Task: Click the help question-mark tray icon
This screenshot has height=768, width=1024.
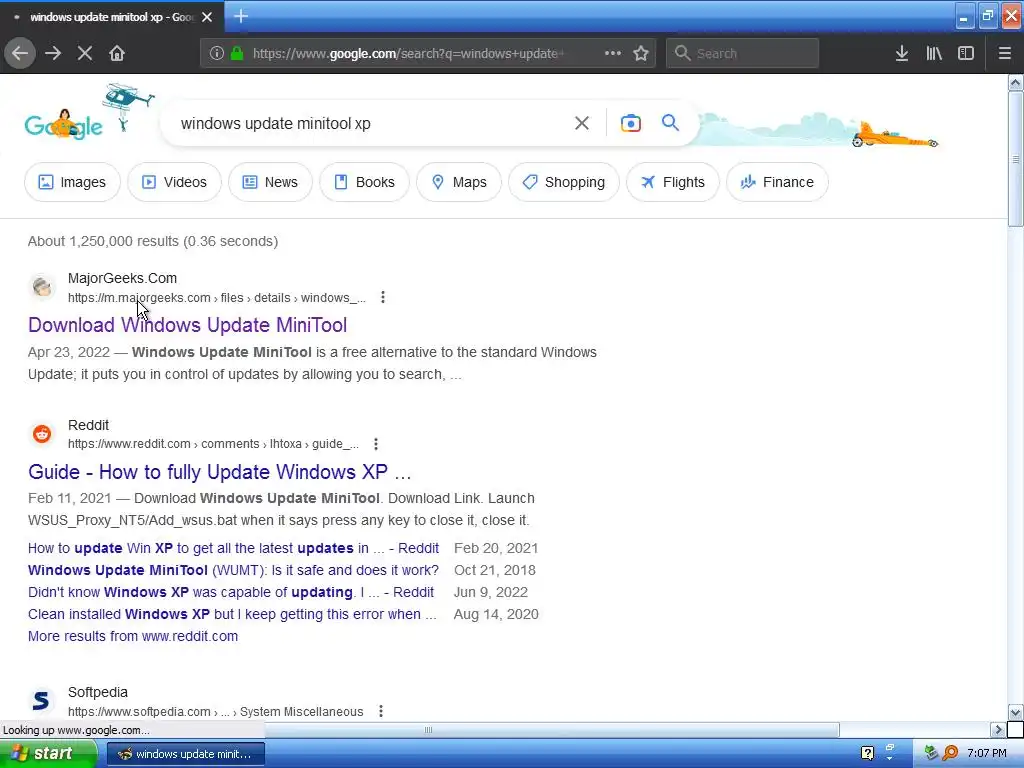Action: pyautogui.click(x=867, y=753)
